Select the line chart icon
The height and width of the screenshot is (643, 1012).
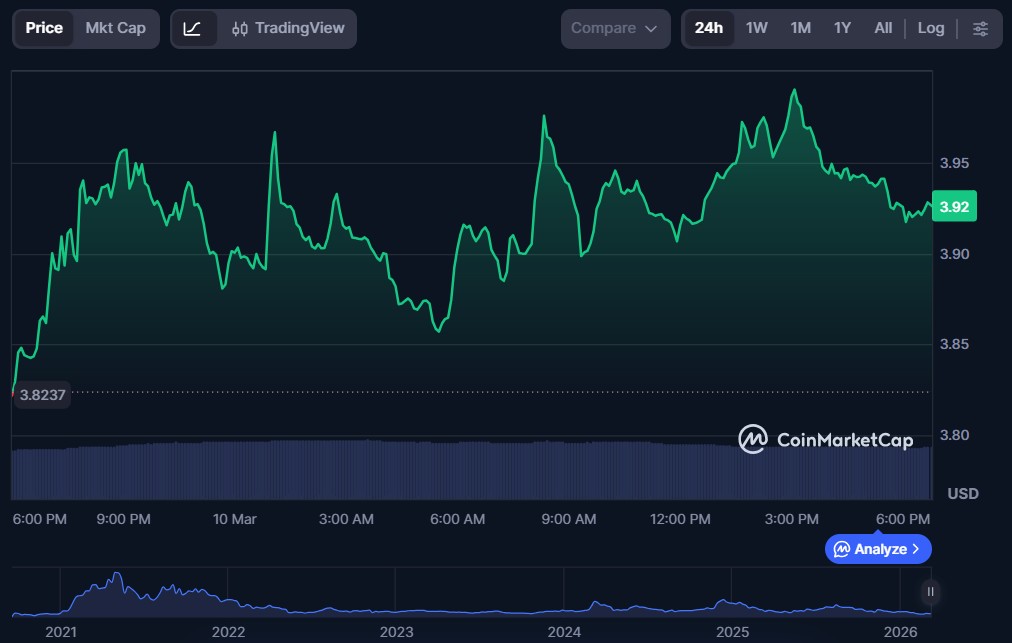click(193, 28)
